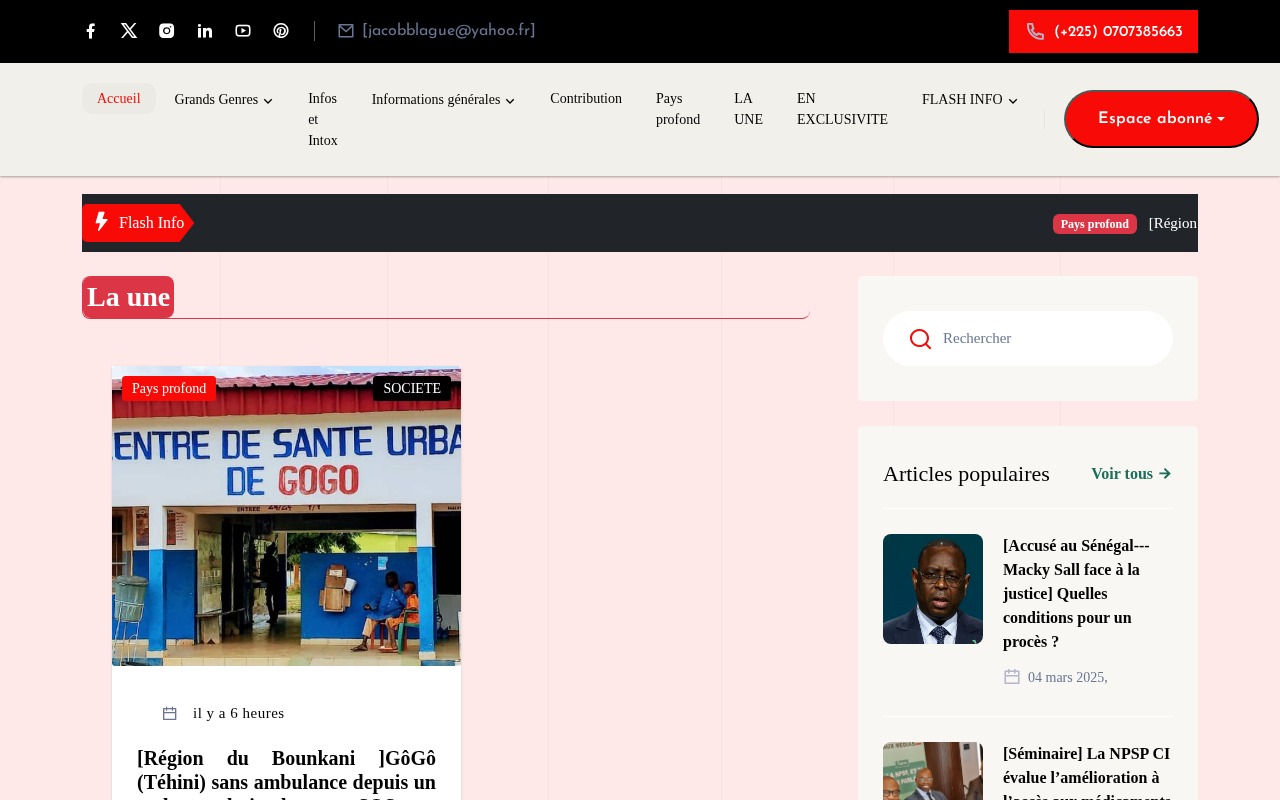Open the Pinterest social icon
This screenshot has height=800, width=1280.
[281, 31]
